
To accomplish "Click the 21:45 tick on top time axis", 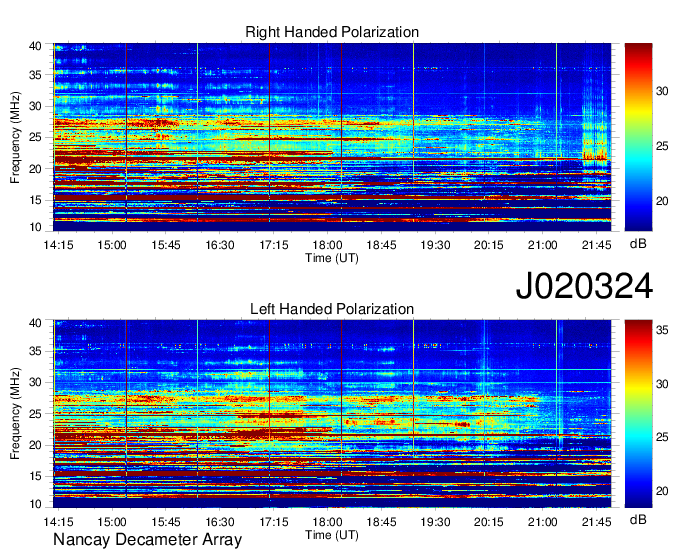I will [596, 245].
